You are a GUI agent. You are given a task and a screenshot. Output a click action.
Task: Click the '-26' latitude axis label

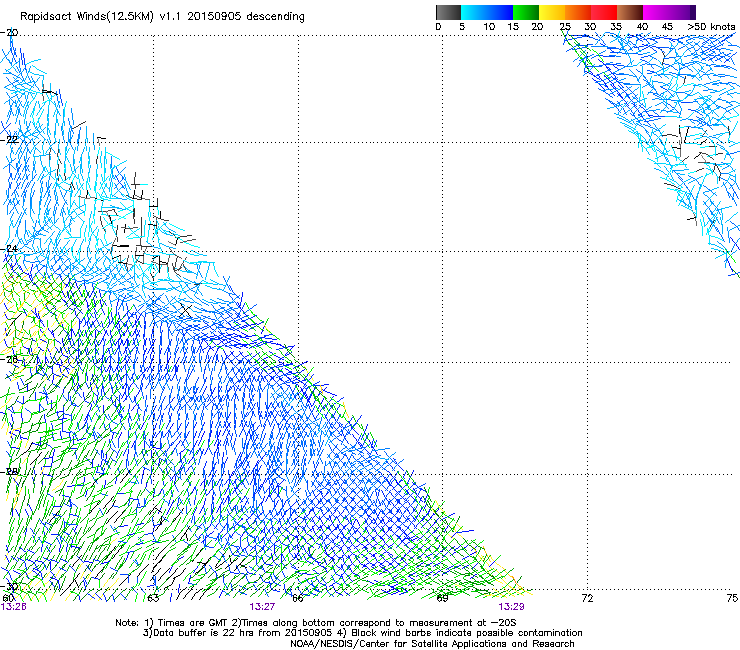(x=9, y=360)
